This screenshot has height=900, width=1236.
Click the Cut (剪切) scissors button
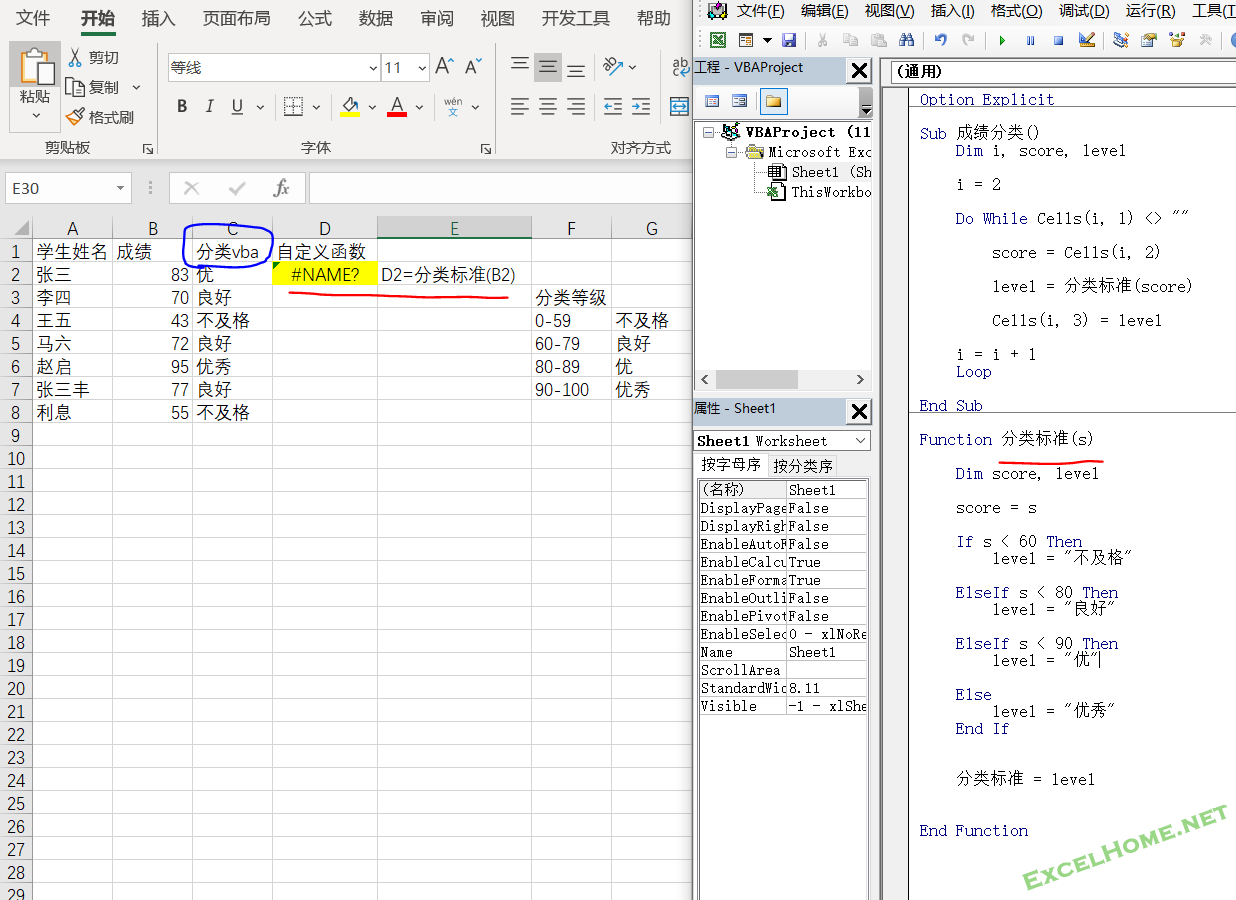93,58
